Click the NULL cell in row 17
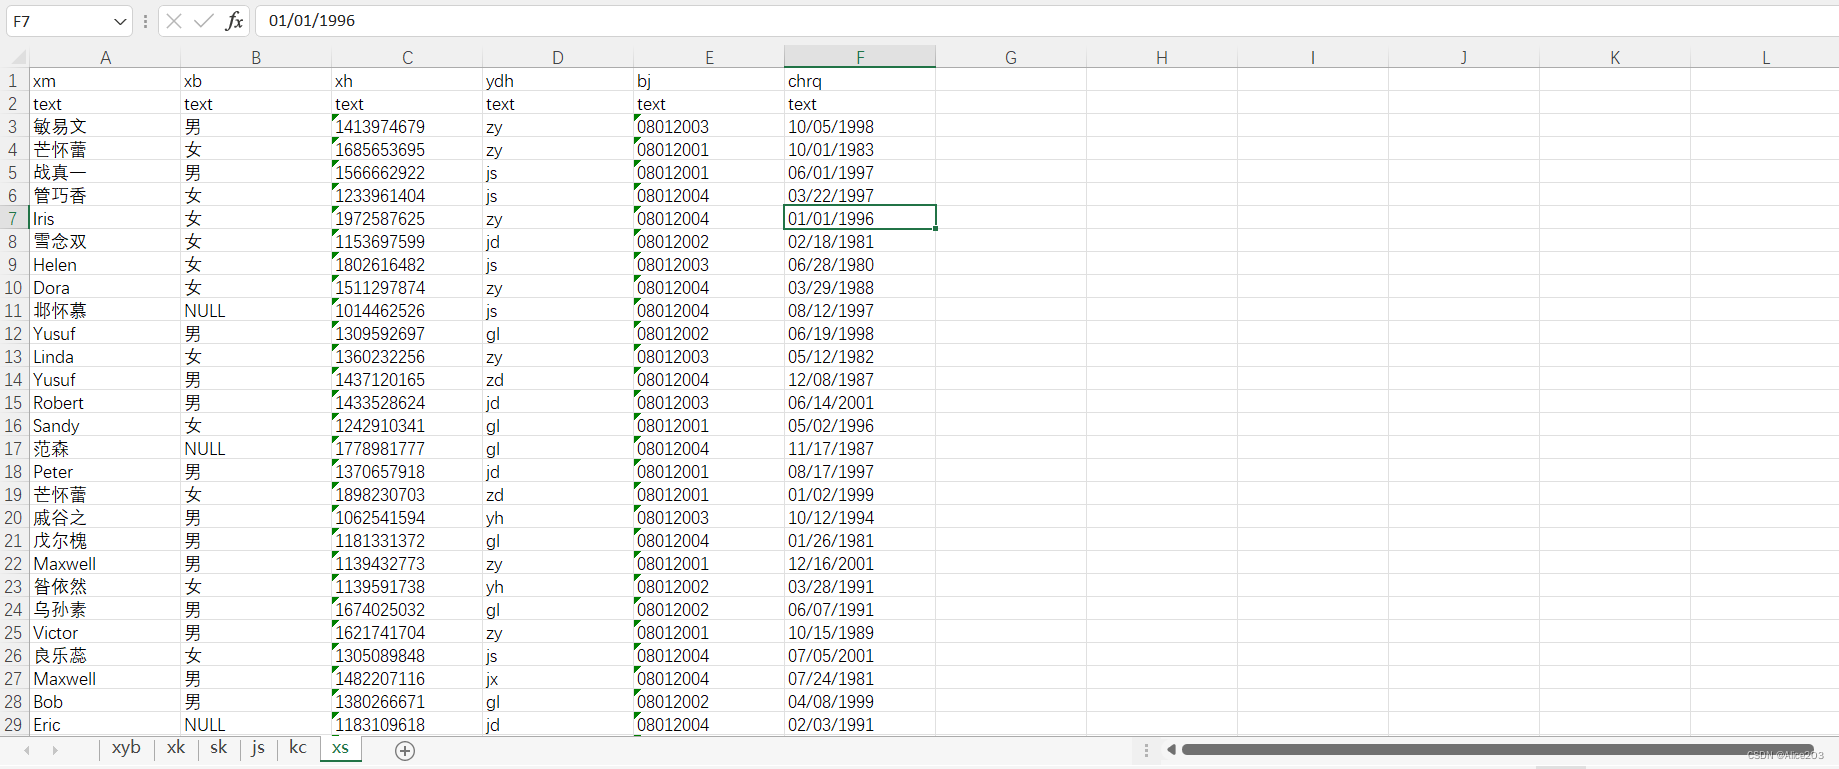Screen dimensions: 1839x769 click(x=256, y=449)
